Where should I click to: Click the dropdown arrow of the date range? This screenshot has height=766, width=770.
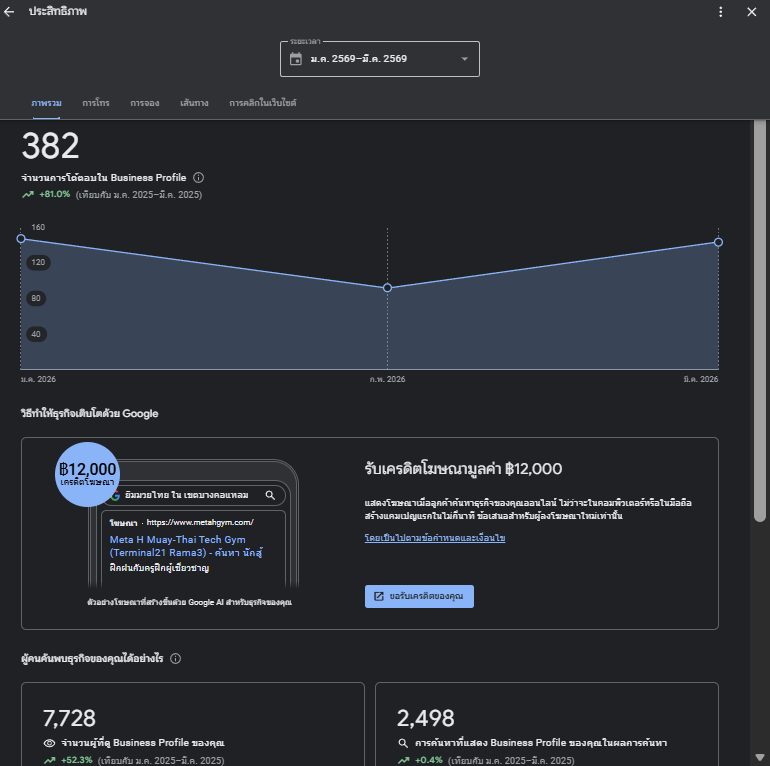464,59
